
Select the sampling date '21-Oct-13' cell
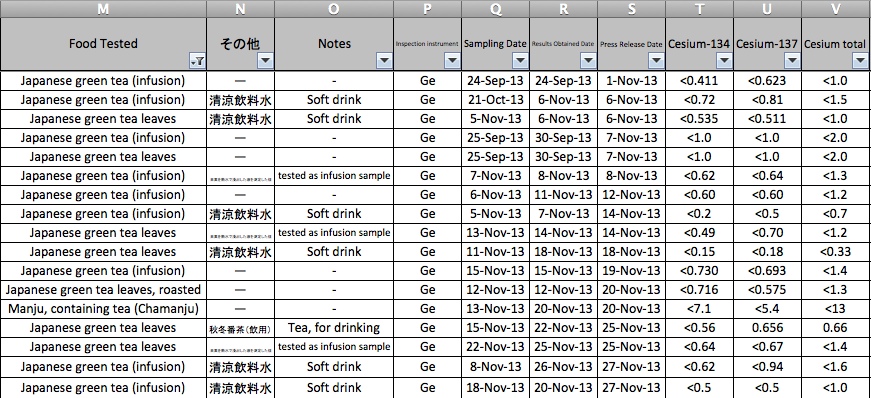pos(495,100)
